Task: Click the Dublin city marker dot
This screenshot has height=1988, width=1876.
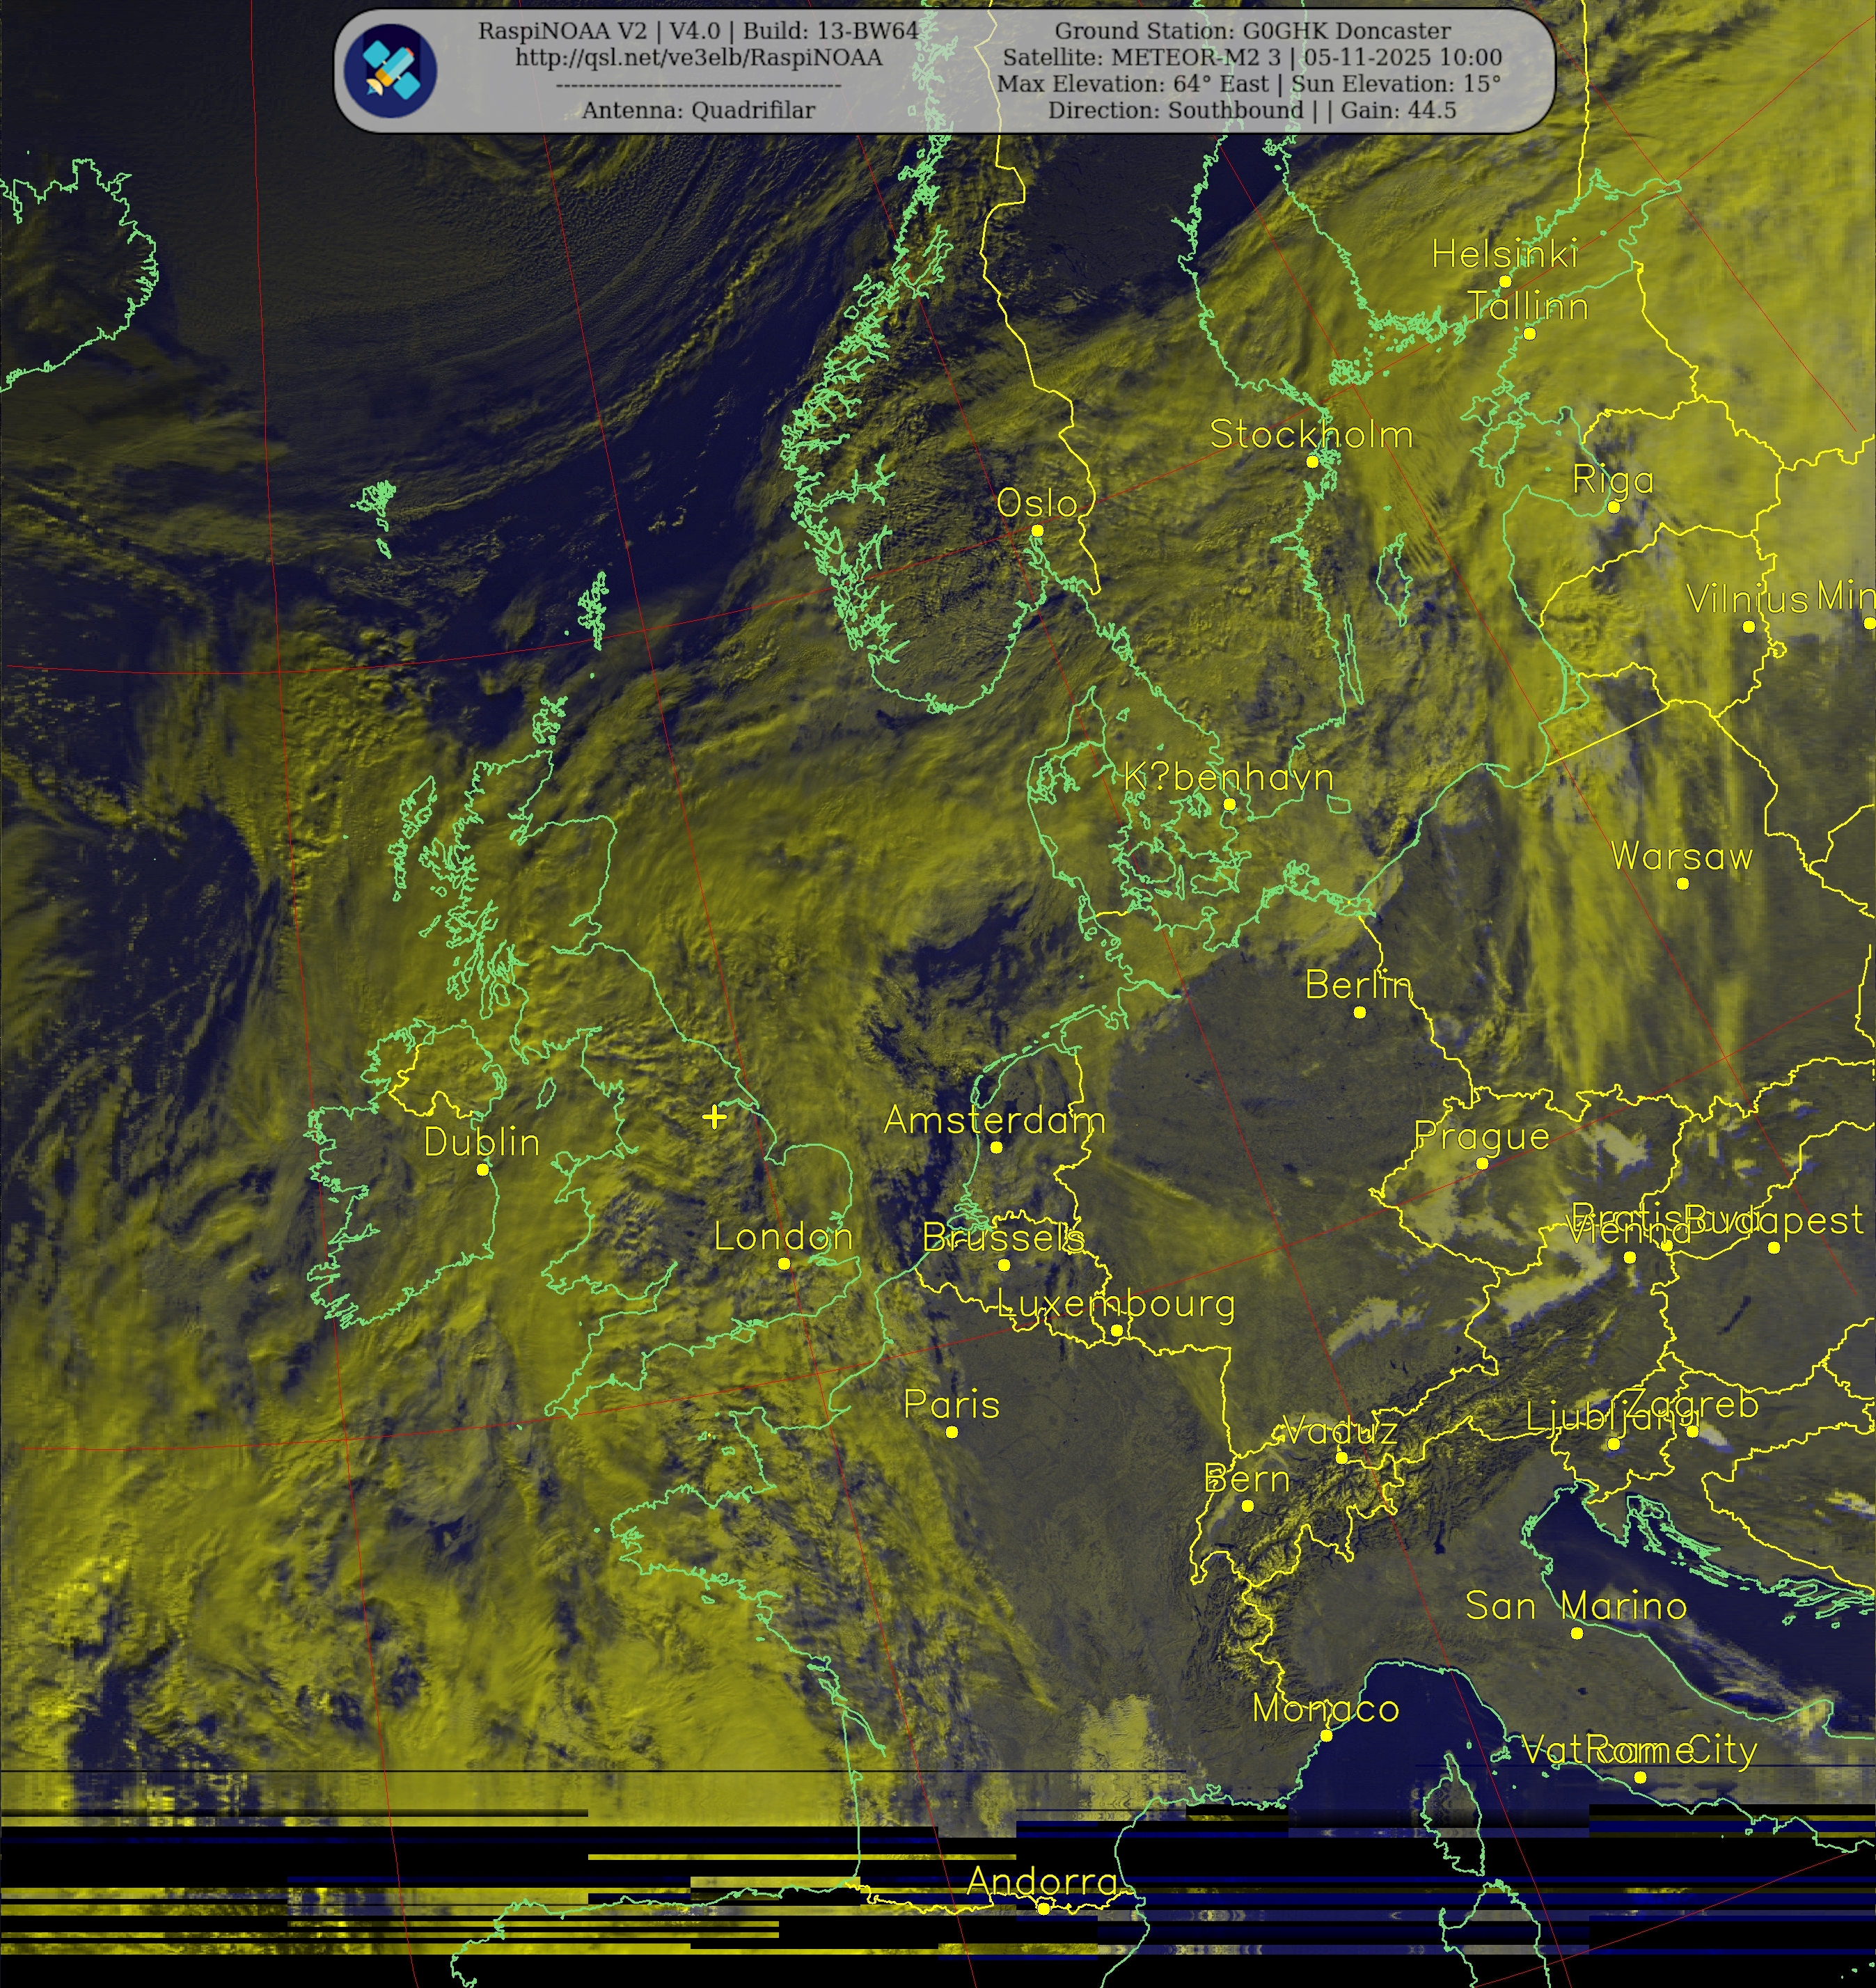Action: [x=482, y=1169]
